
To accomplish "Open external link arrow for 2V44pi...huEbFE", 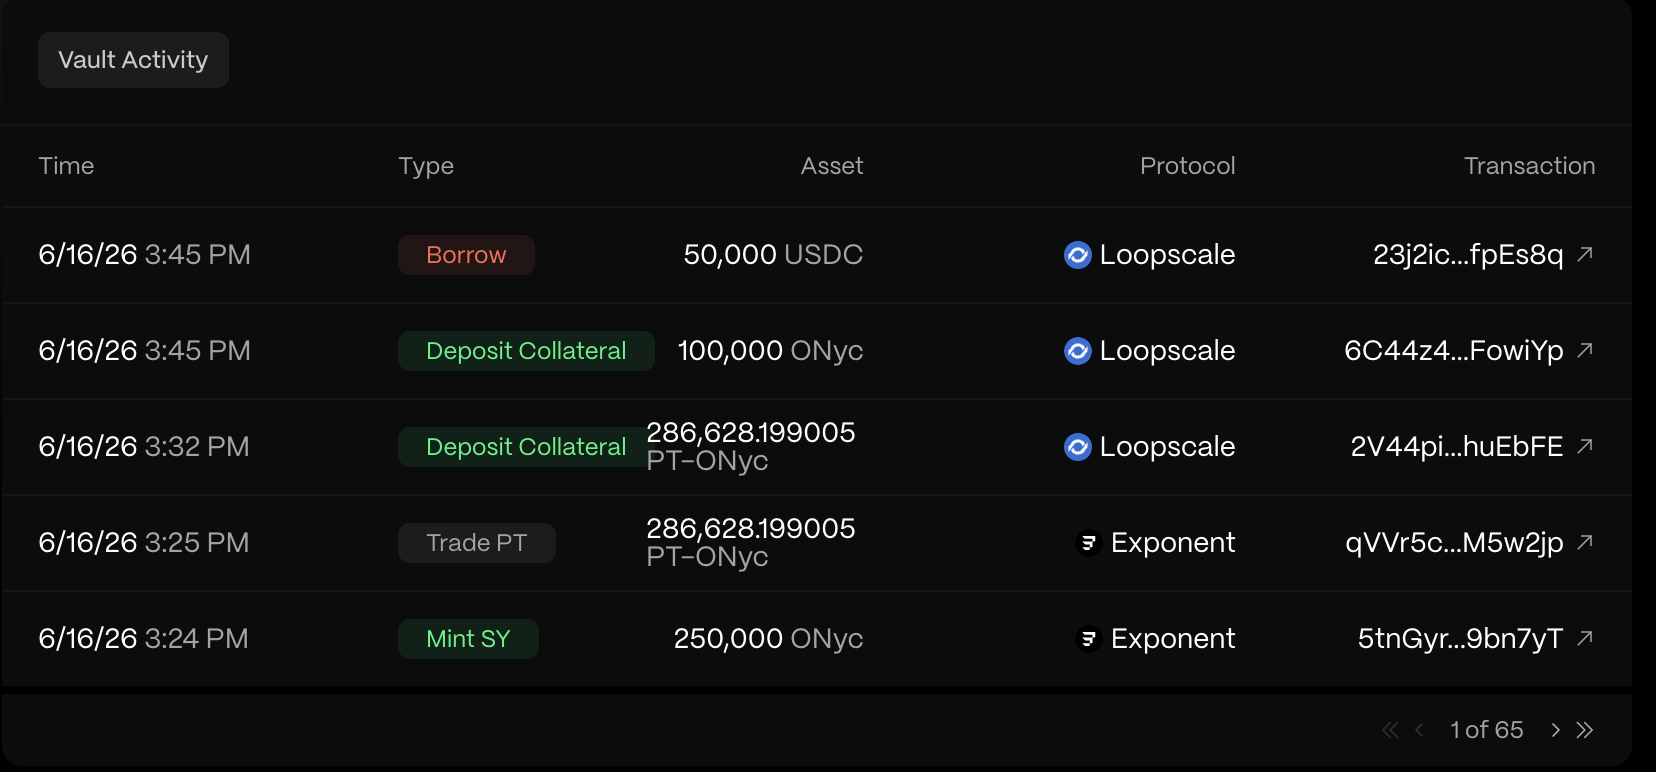I will [x=1585, y=446].
